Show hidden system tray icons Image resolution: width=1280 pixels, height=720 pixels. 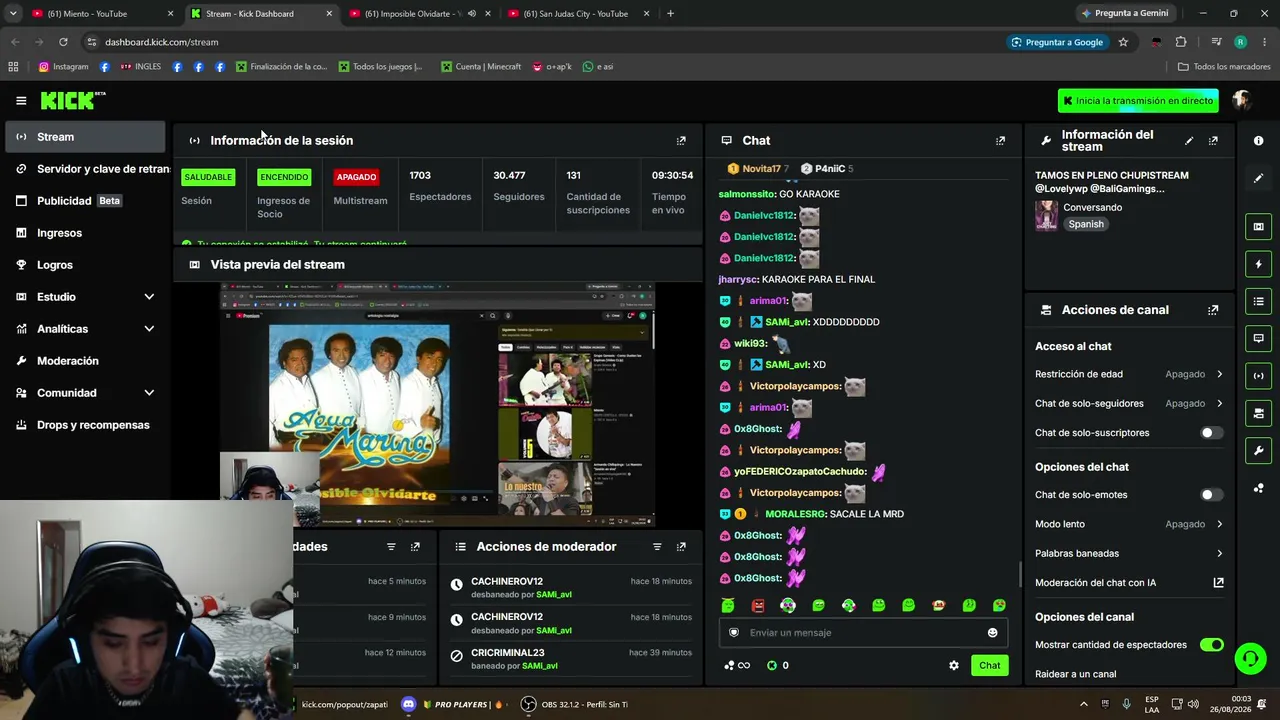(1083, 704)
